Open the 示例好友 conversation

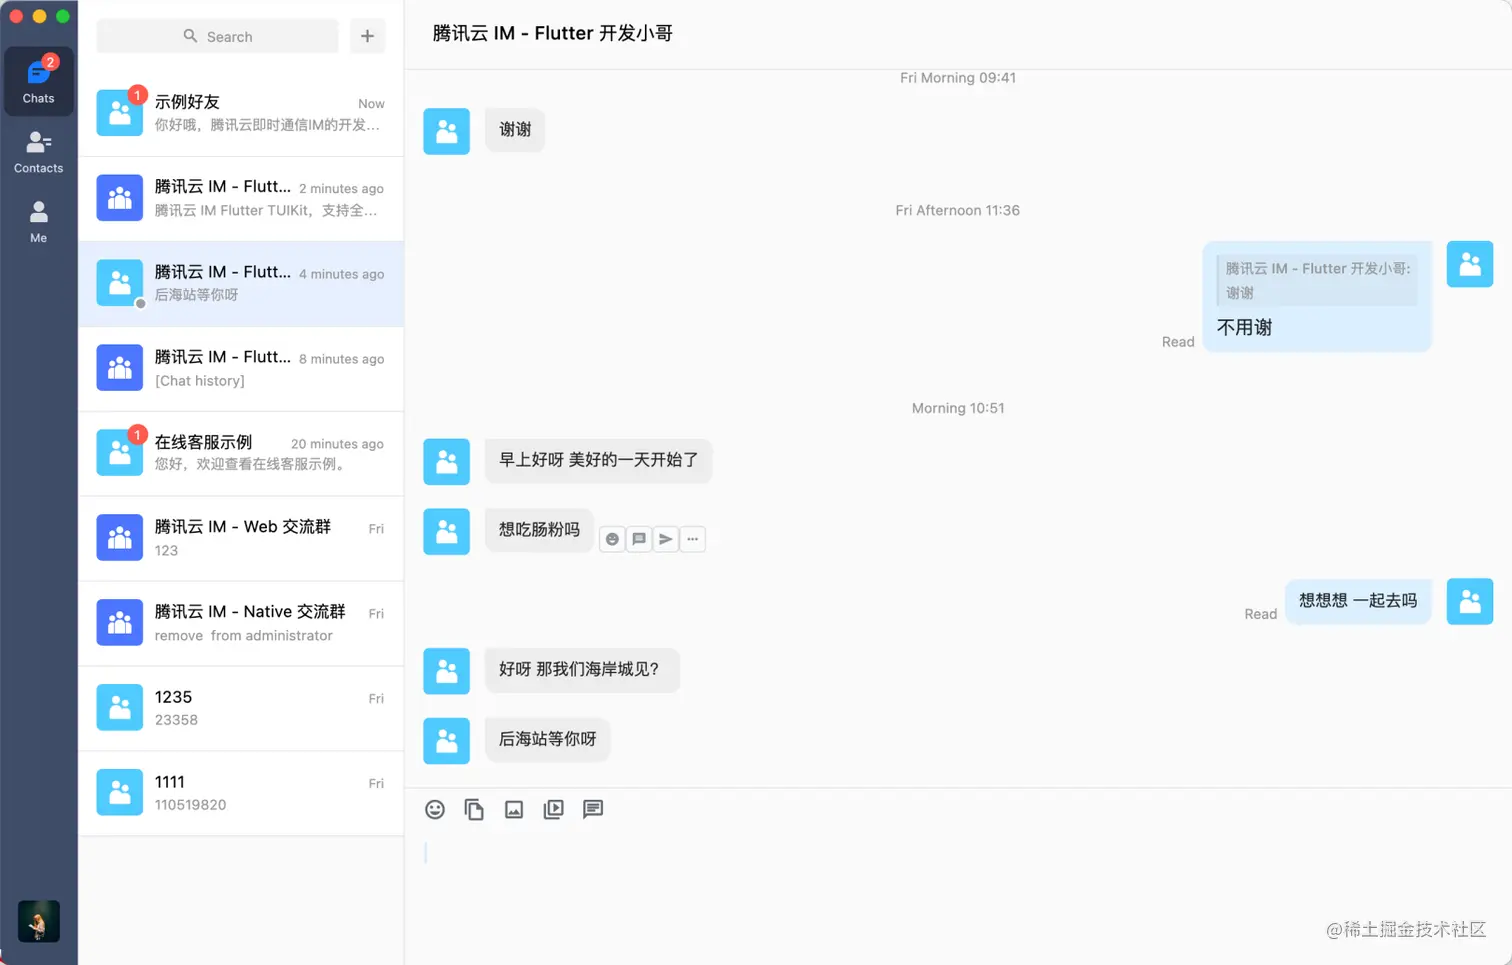(x=241, y=113)
